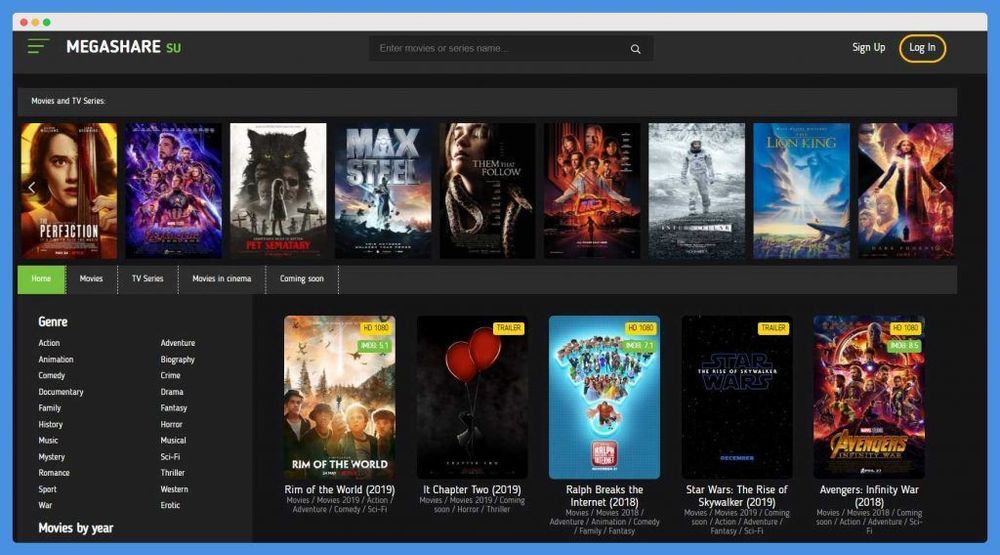Select the Animation genre link
Image resolution: width=1000 pixels, height=555 pixels.
tap(56, 359)
